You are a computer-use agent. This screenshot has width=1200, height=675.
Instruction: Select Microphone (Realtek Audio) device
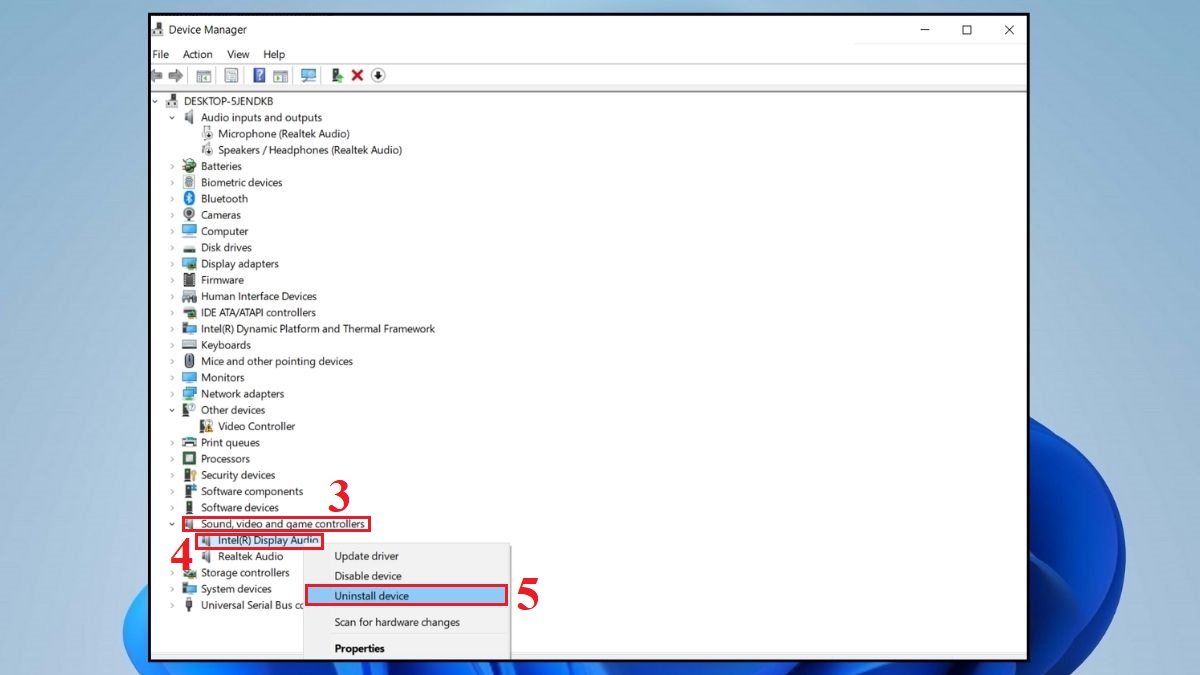point(284,134)
